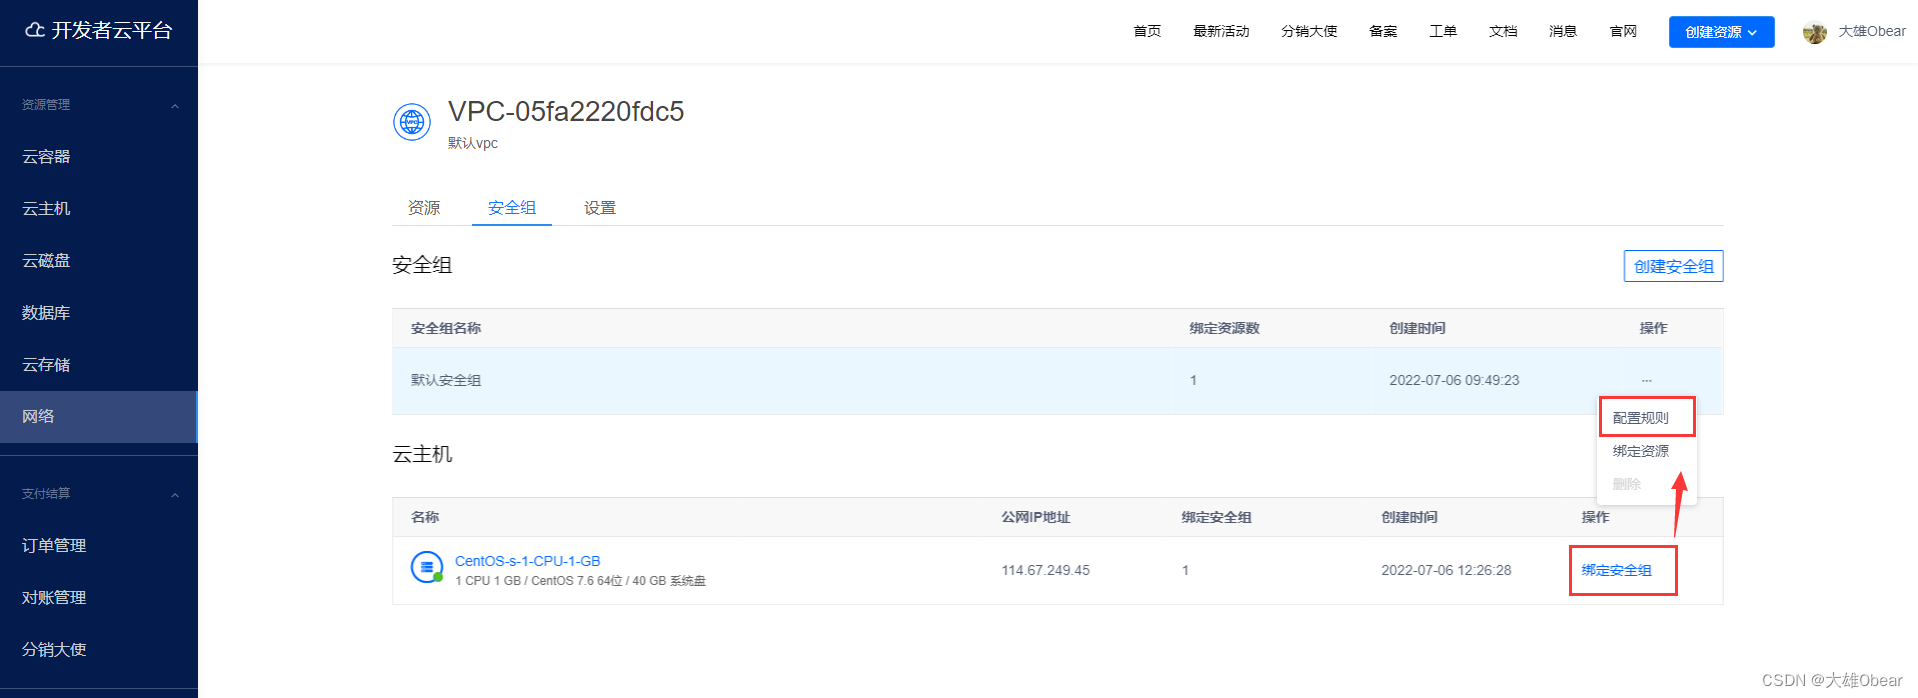Click the public IP 114.67.249.45

tap(1046, 570)
